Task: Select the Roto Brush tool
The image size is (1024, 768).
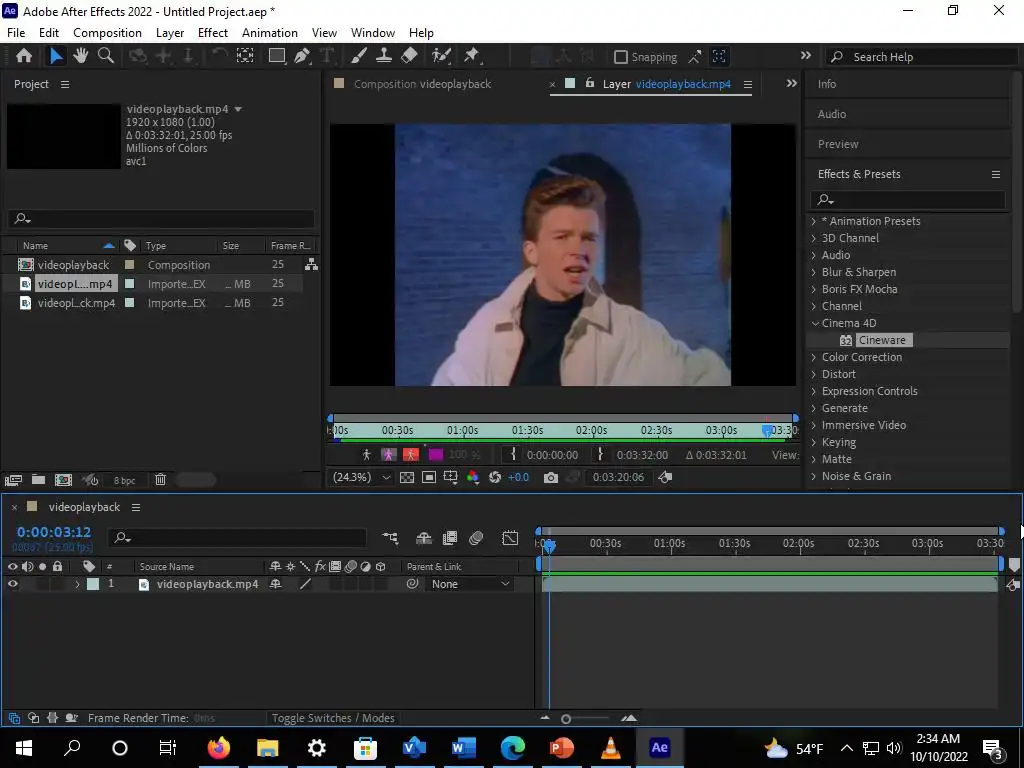Action: [441, 56]
